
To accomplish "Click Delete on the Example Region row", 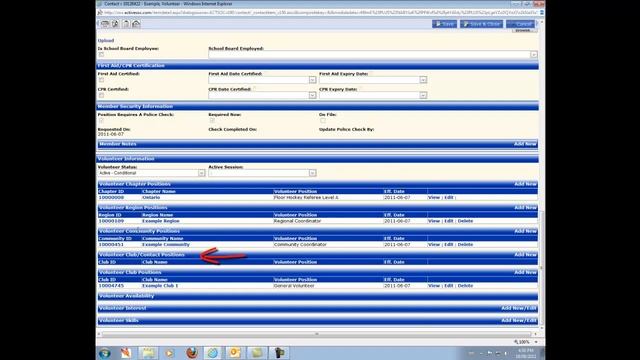I will (x=465, y=221).
